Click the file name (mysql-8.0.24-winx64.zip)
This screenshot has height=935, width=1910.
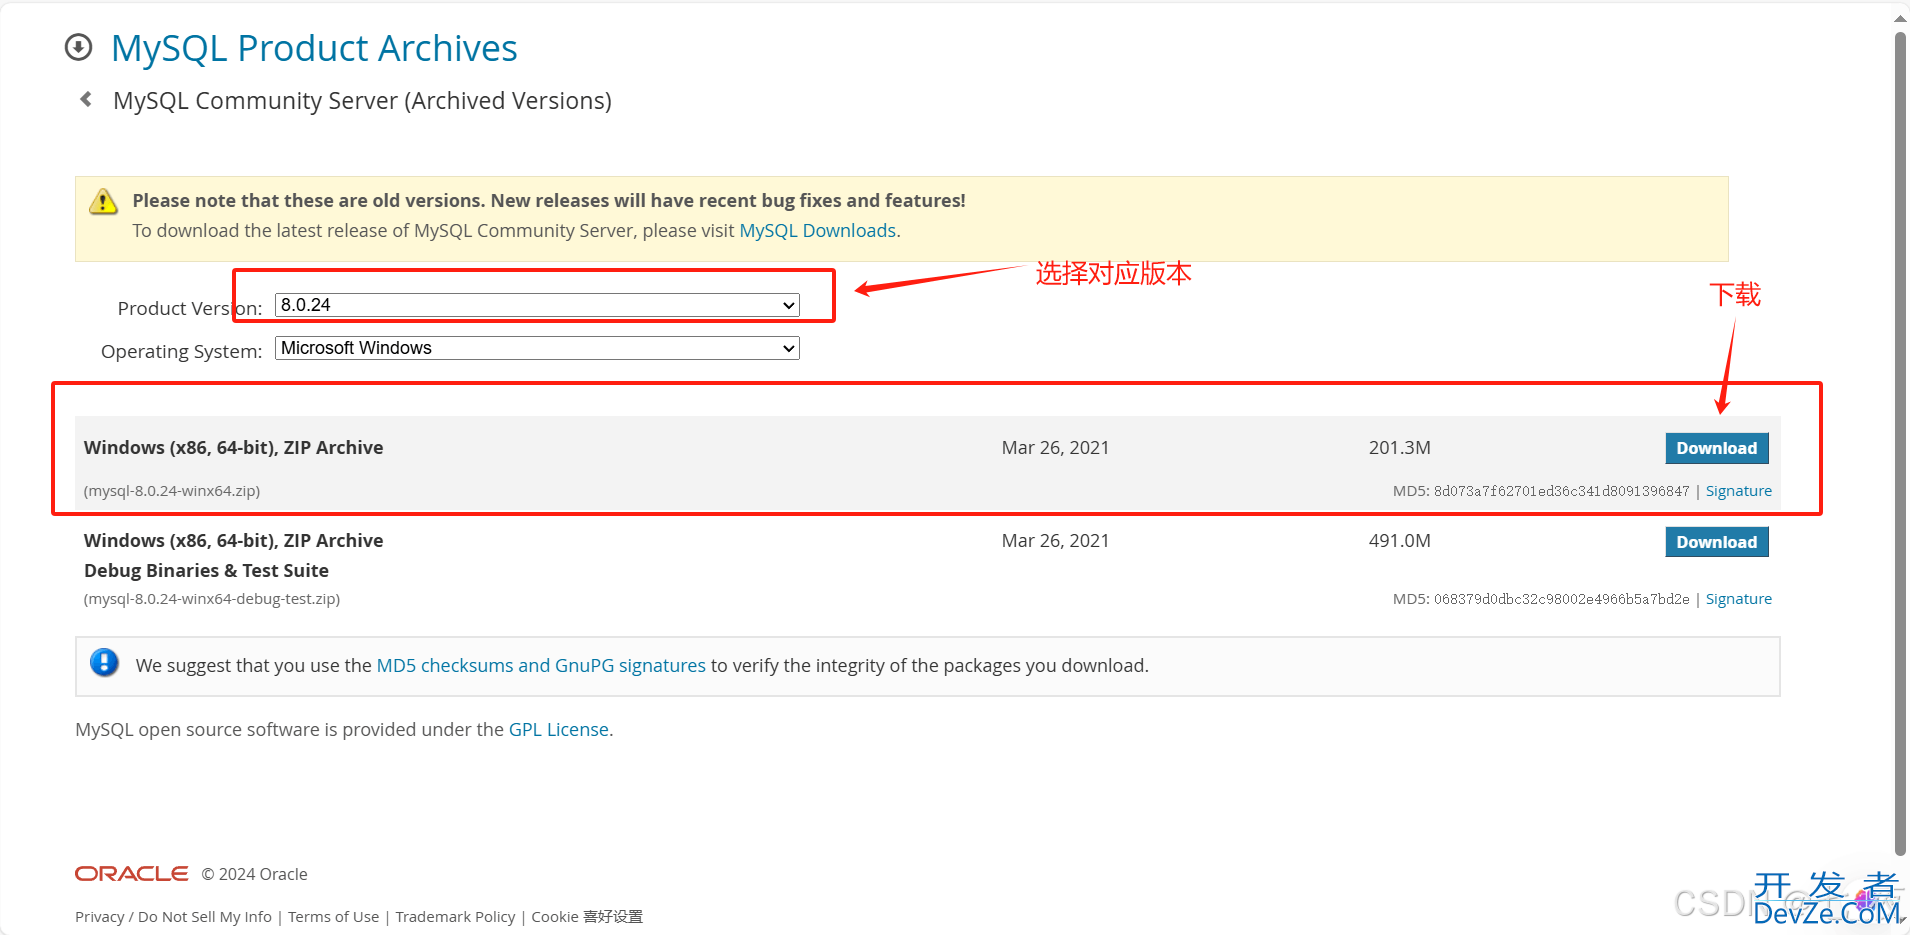click(172, 491)
